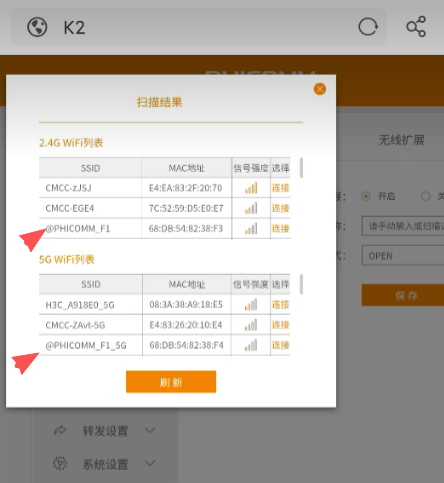This screenshot has width=444, height=483.
Task: Click the 5G WiFi列表 heading
Action: [x=67, y=259]
